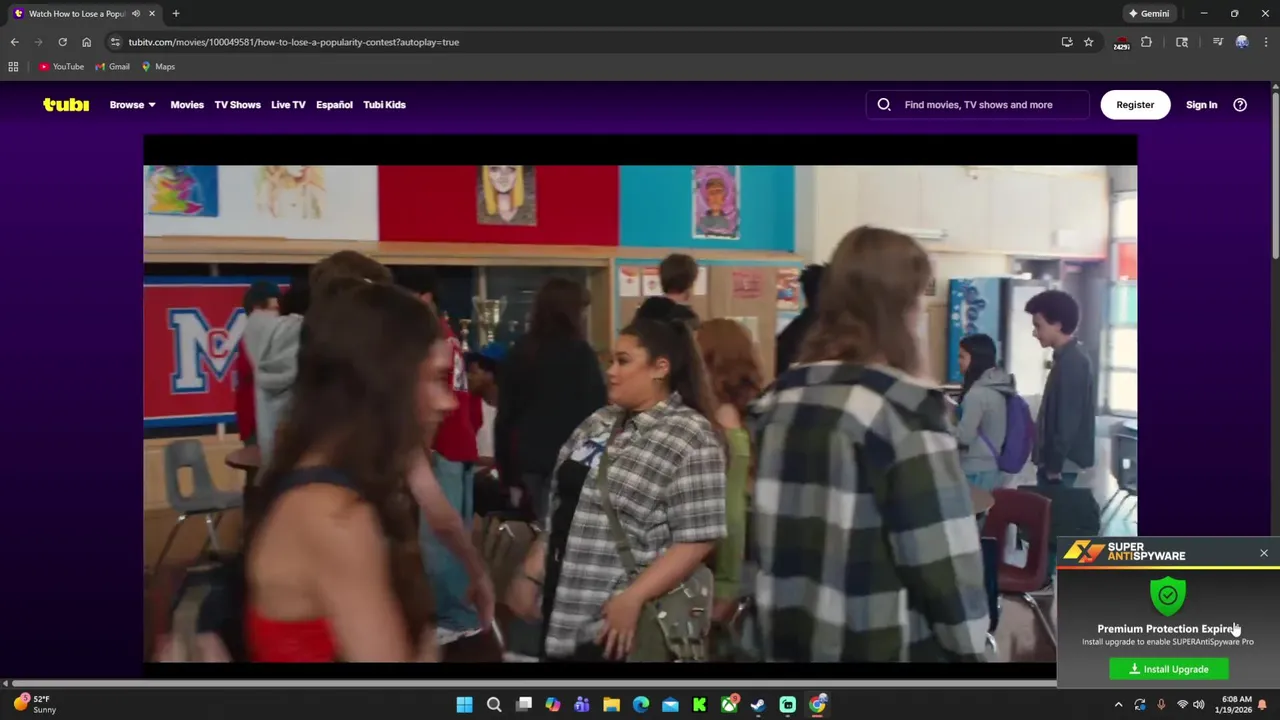This screenshot has width=1280, height=720.
Task: Open the Mail app on taskbar
Action: click(670, 704)
